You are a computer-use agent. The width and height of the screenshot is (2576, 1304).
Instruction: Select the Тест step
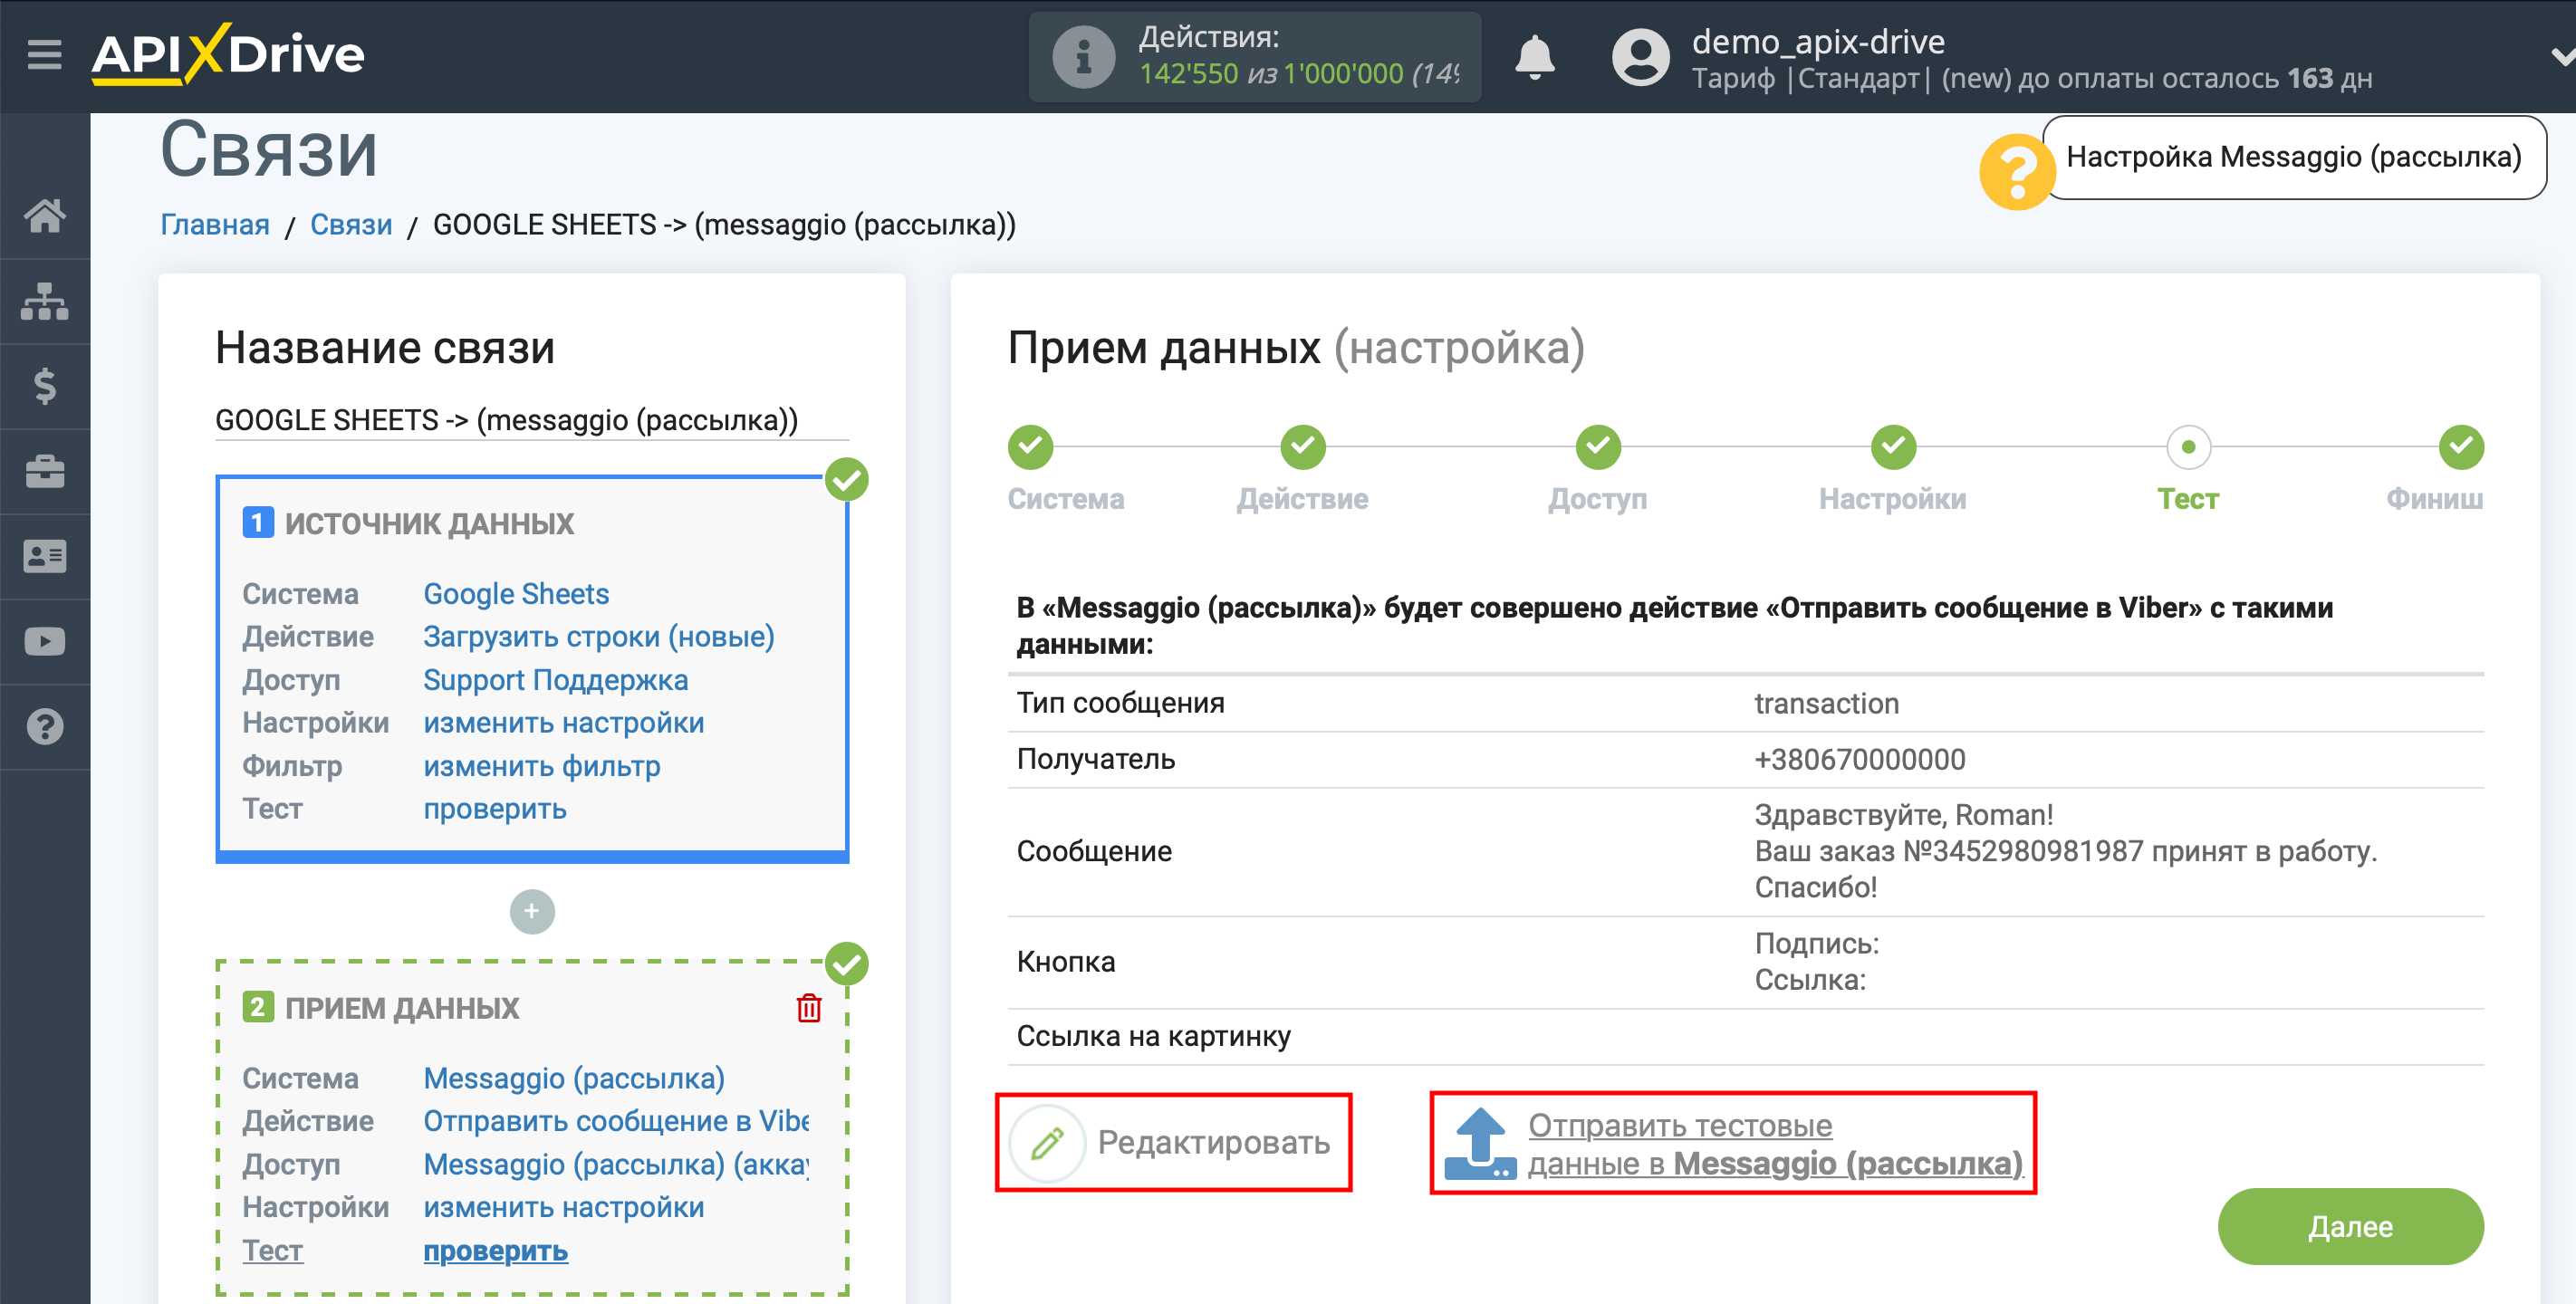pos(2188,447)
